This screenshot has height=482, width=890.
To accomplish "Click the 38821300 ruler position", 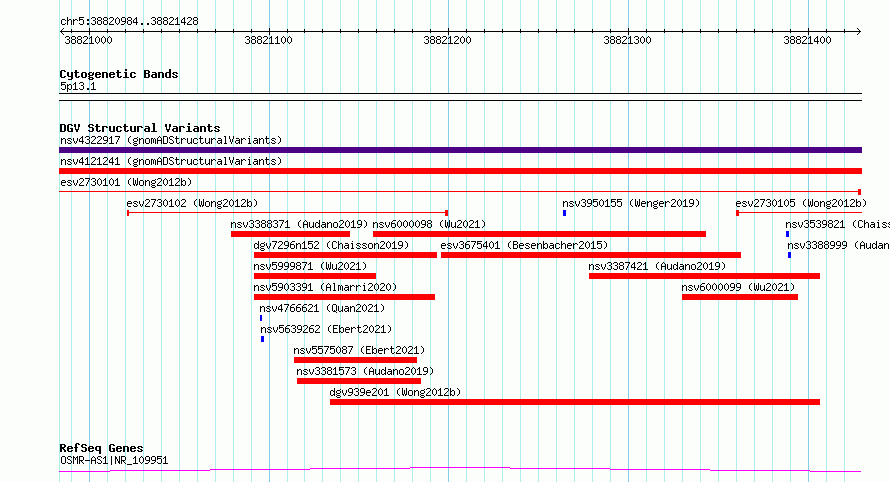I will click(627, 40).
